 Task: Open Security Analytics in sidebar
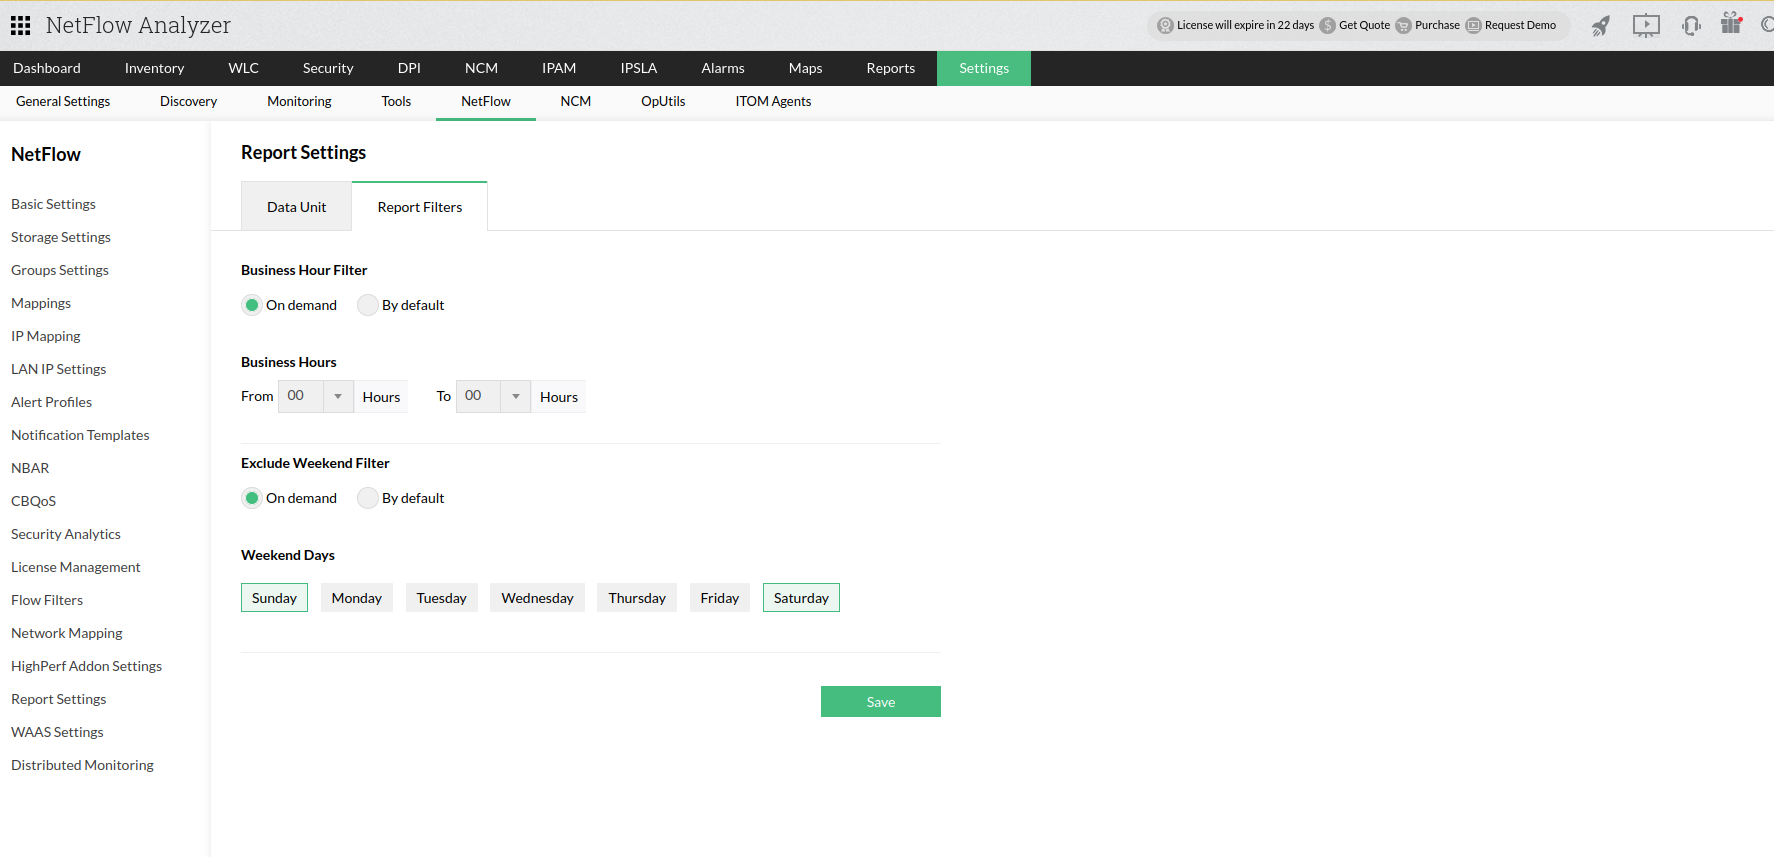(66, 534)
